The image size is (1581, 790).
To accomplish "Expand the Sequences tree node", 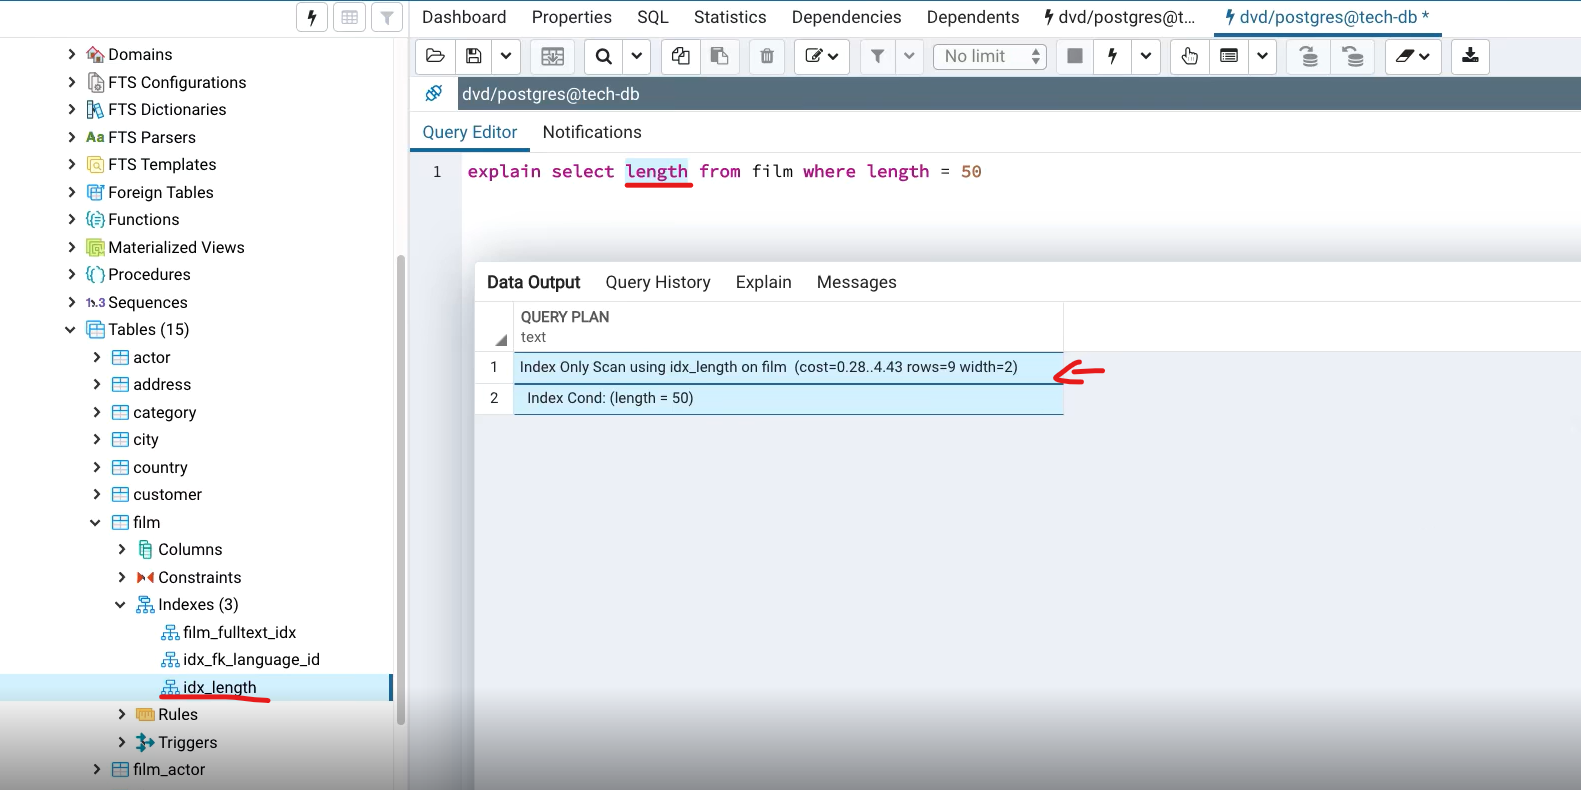I will coord(71,302).
